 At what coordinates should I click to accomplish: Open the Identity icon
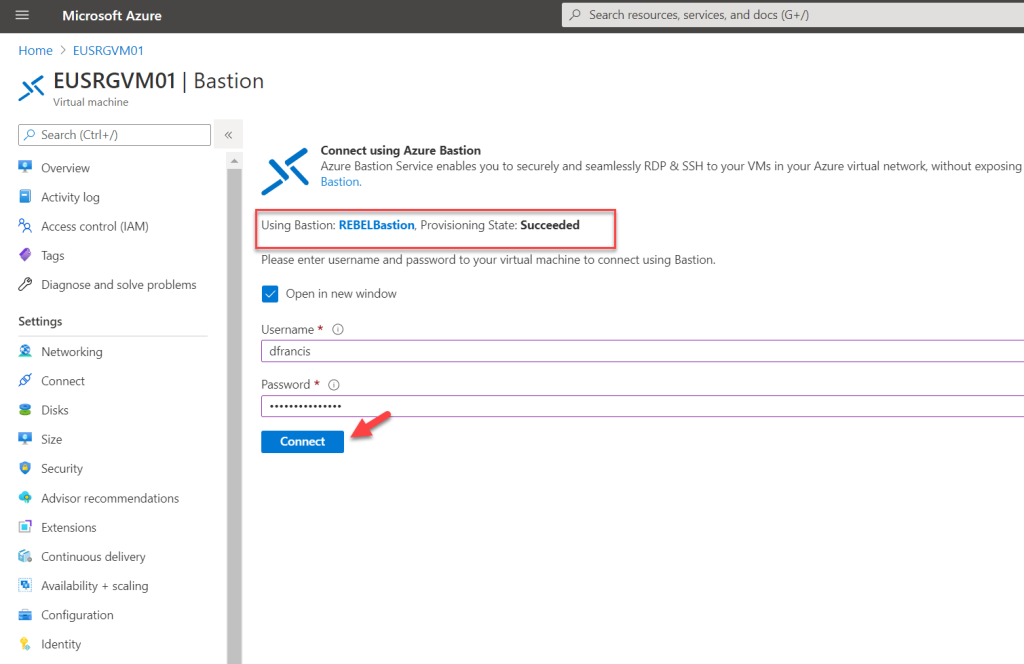click(24, 644)
